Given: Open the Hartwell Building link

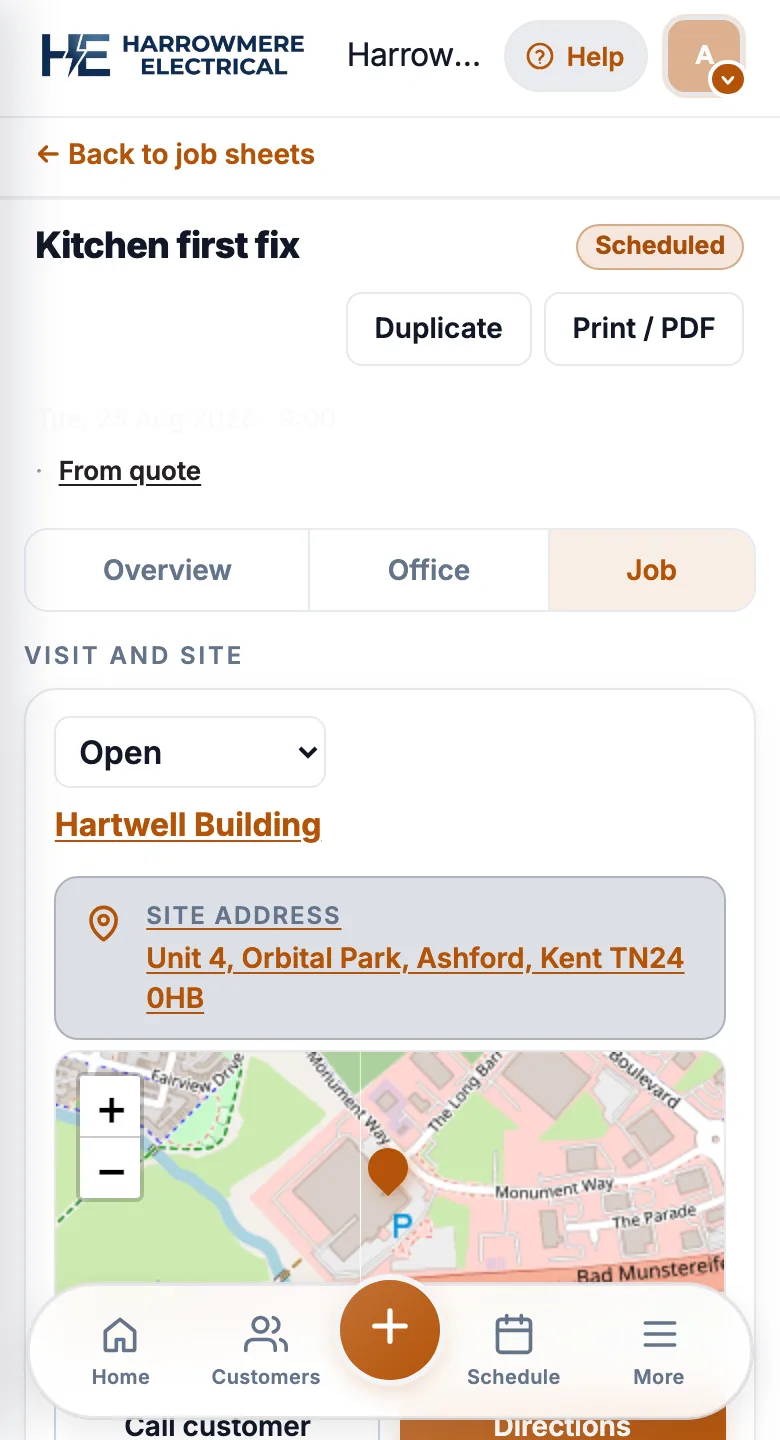Looking at the screenshot, I should coord(188,825).
